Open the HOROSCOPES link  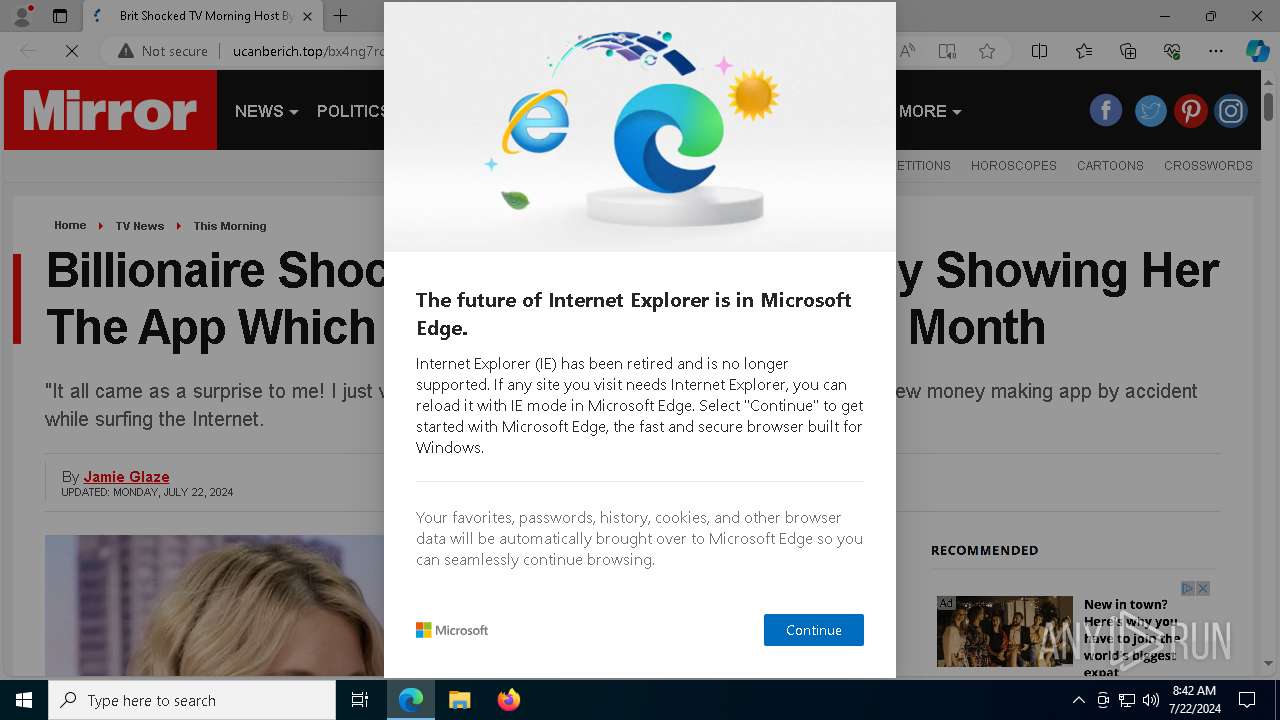coord(1013,166)
